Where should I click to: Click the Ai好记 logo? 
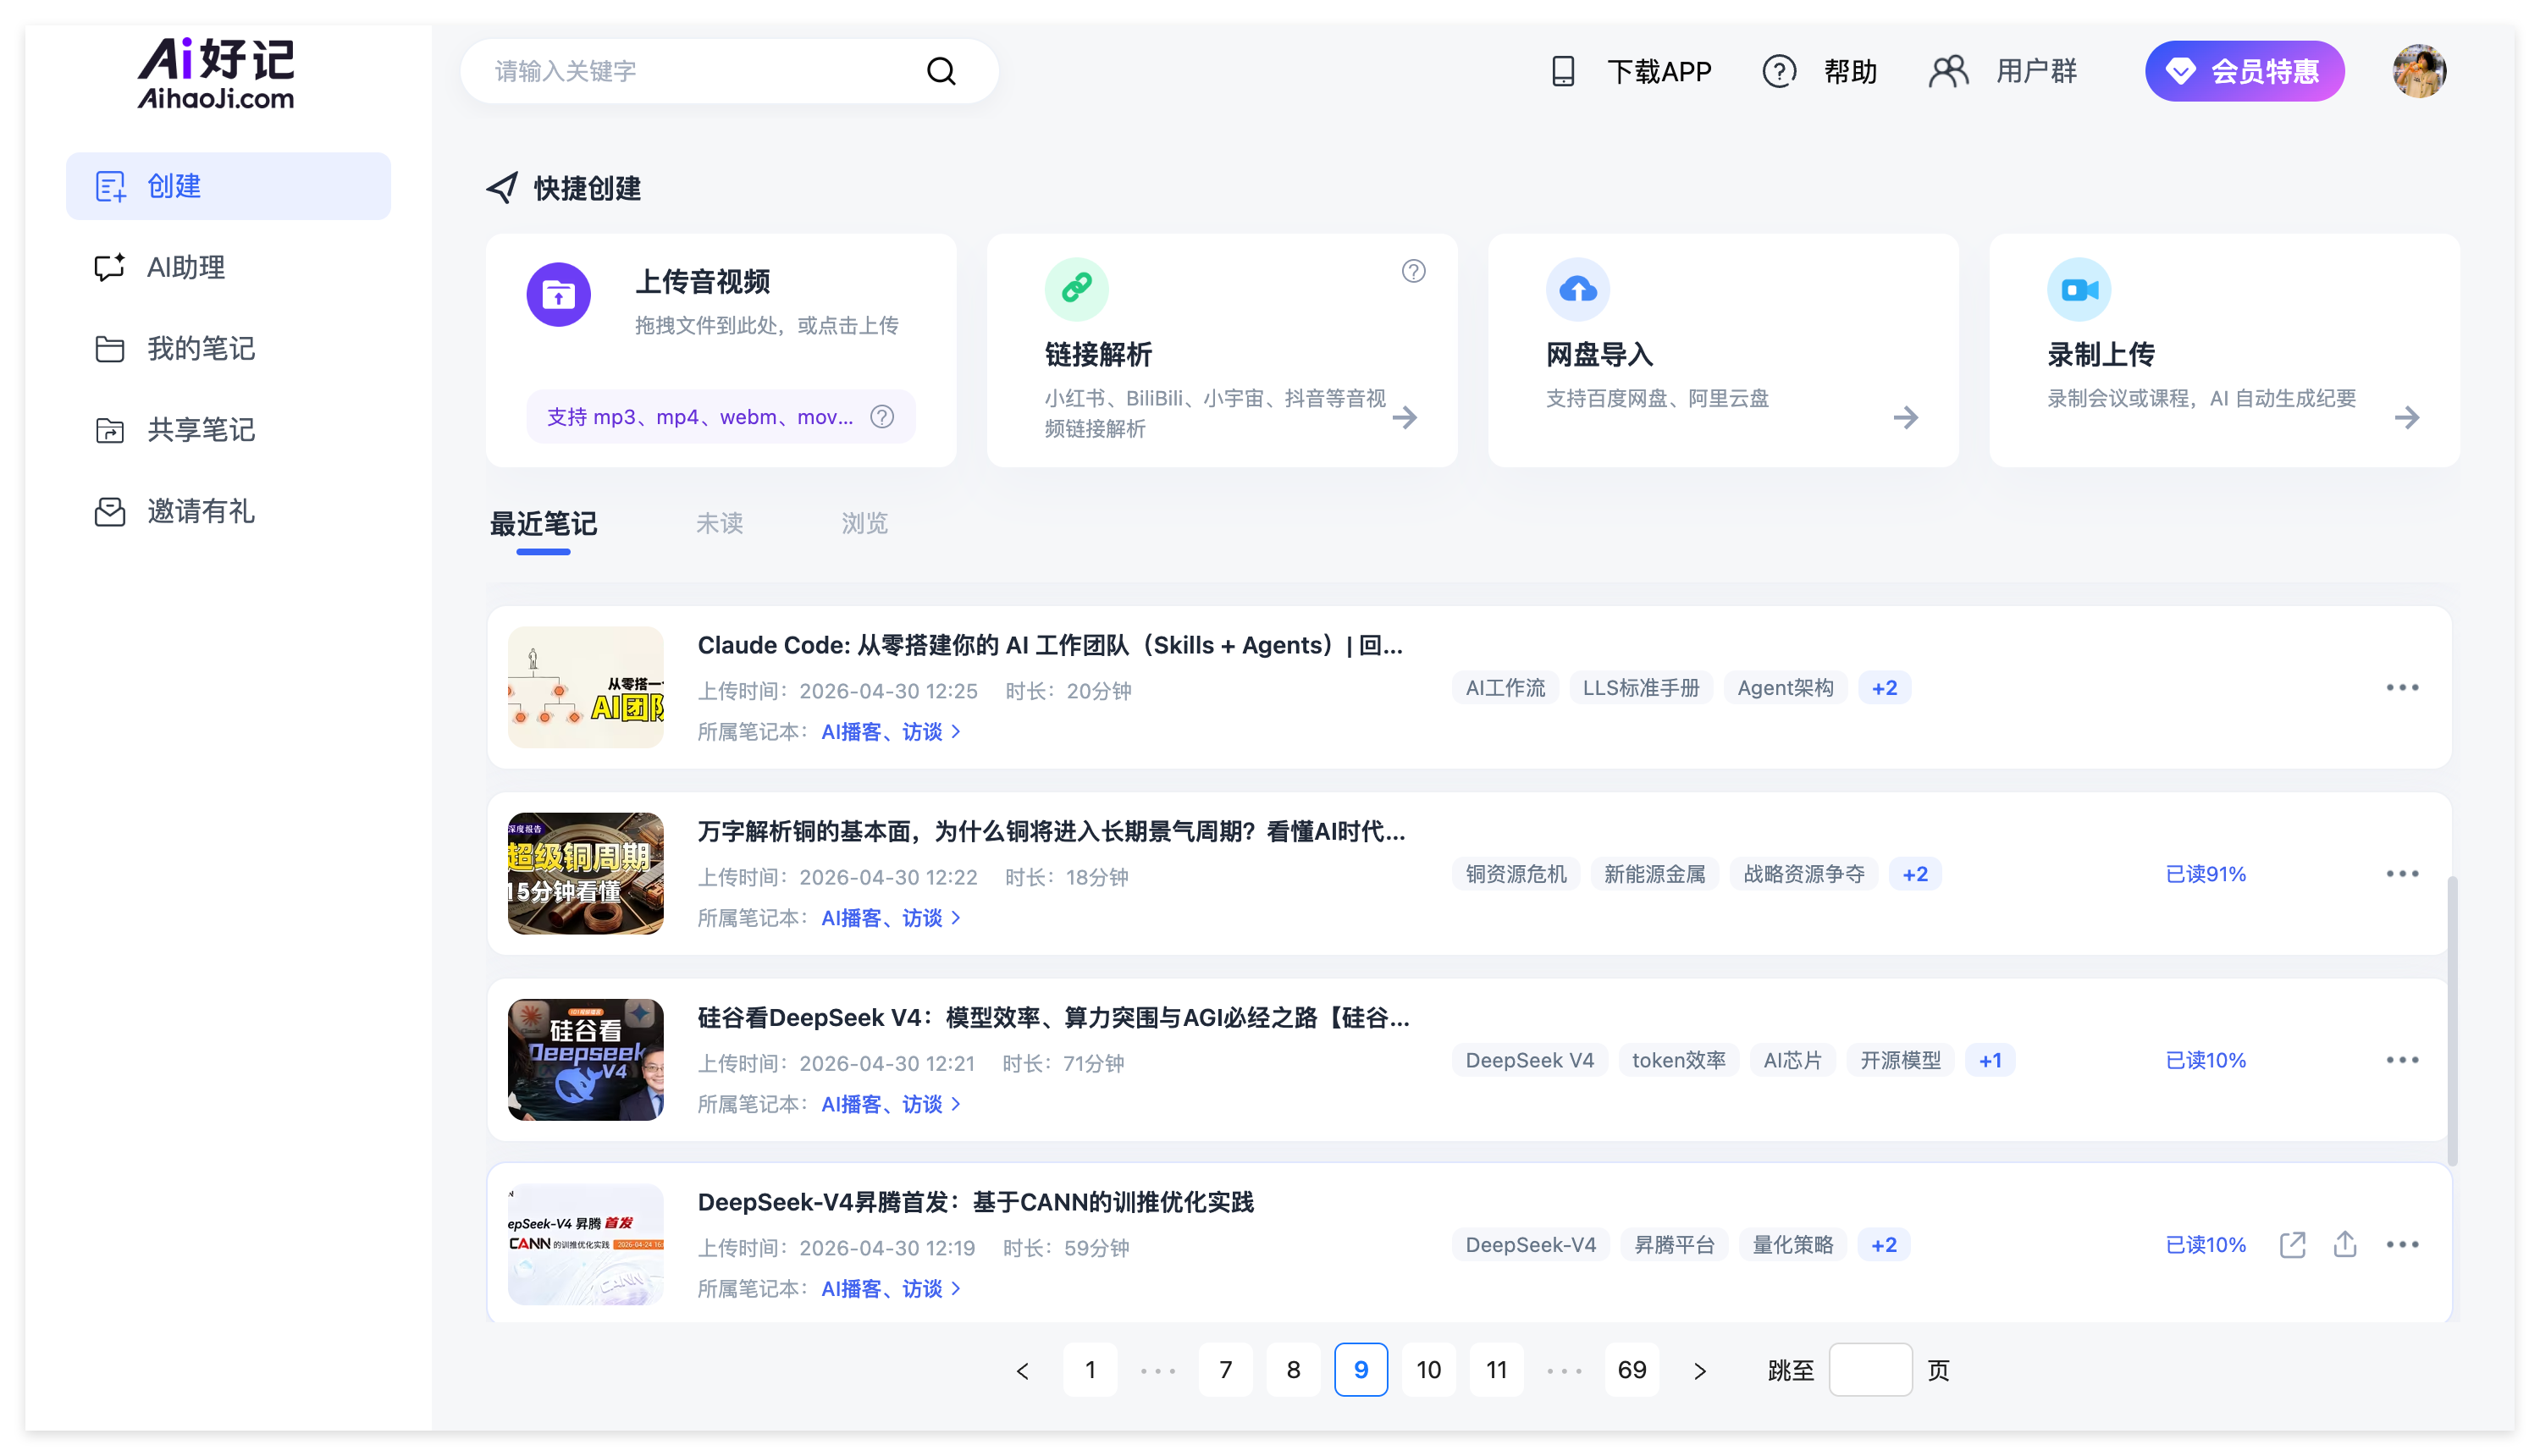(x=216, y=73)
